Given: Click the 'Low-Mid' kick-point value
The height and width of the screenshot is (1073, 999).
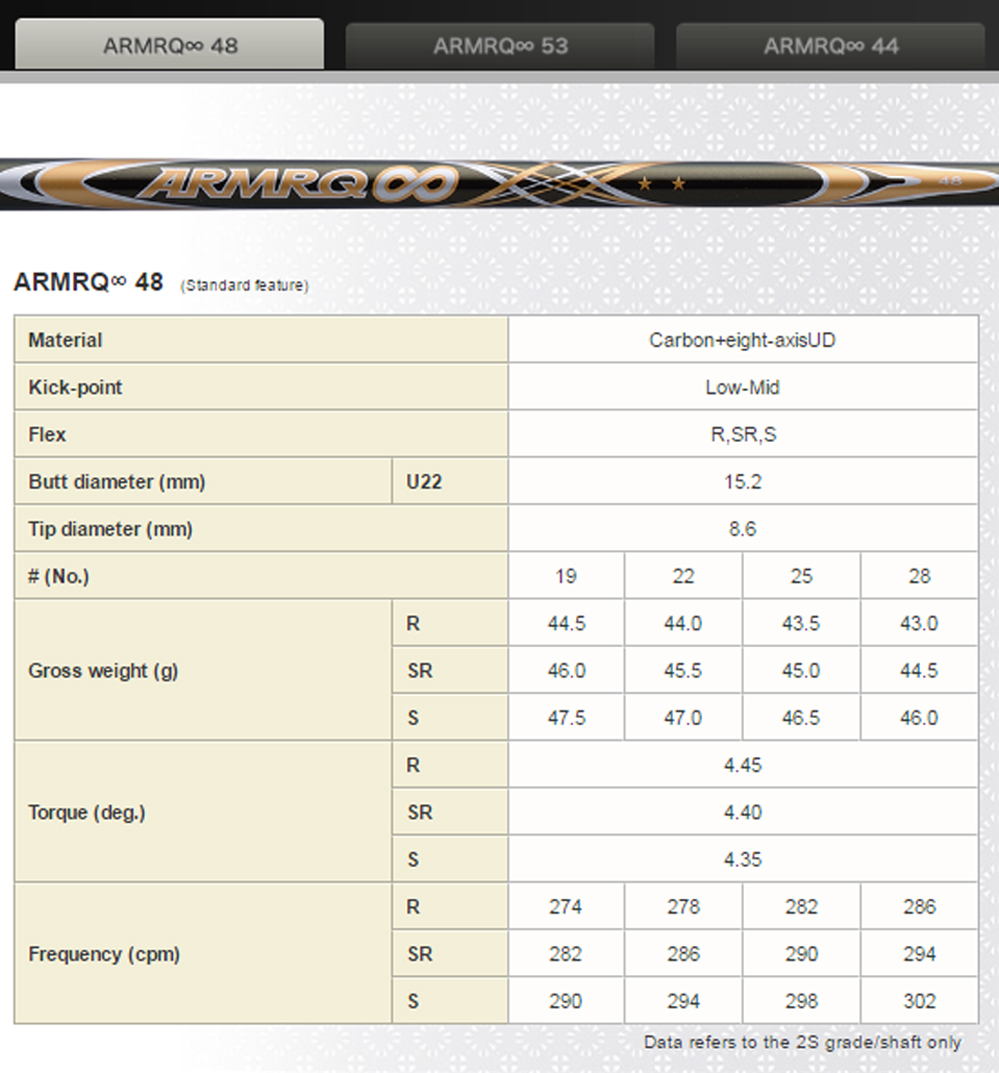Looking at the screenshot, I should pos(742,387).
